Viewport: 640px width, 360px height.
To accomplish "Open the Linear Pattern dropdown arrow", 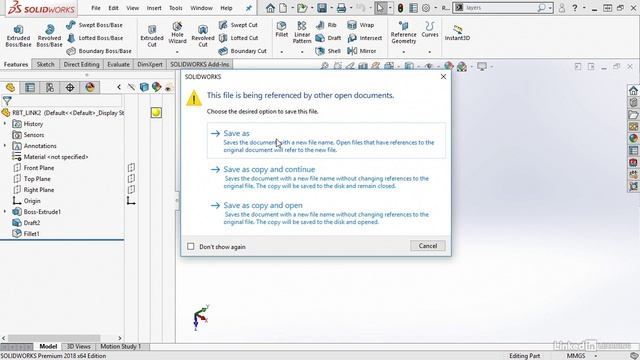I will (x=302, y=52).
